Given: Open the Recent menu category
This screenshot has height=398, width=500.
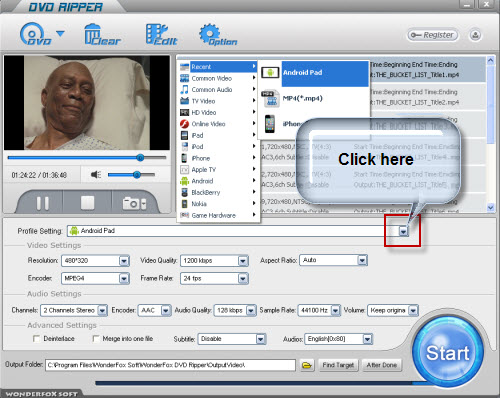Looking at the screenshot, I should (218, 67).
